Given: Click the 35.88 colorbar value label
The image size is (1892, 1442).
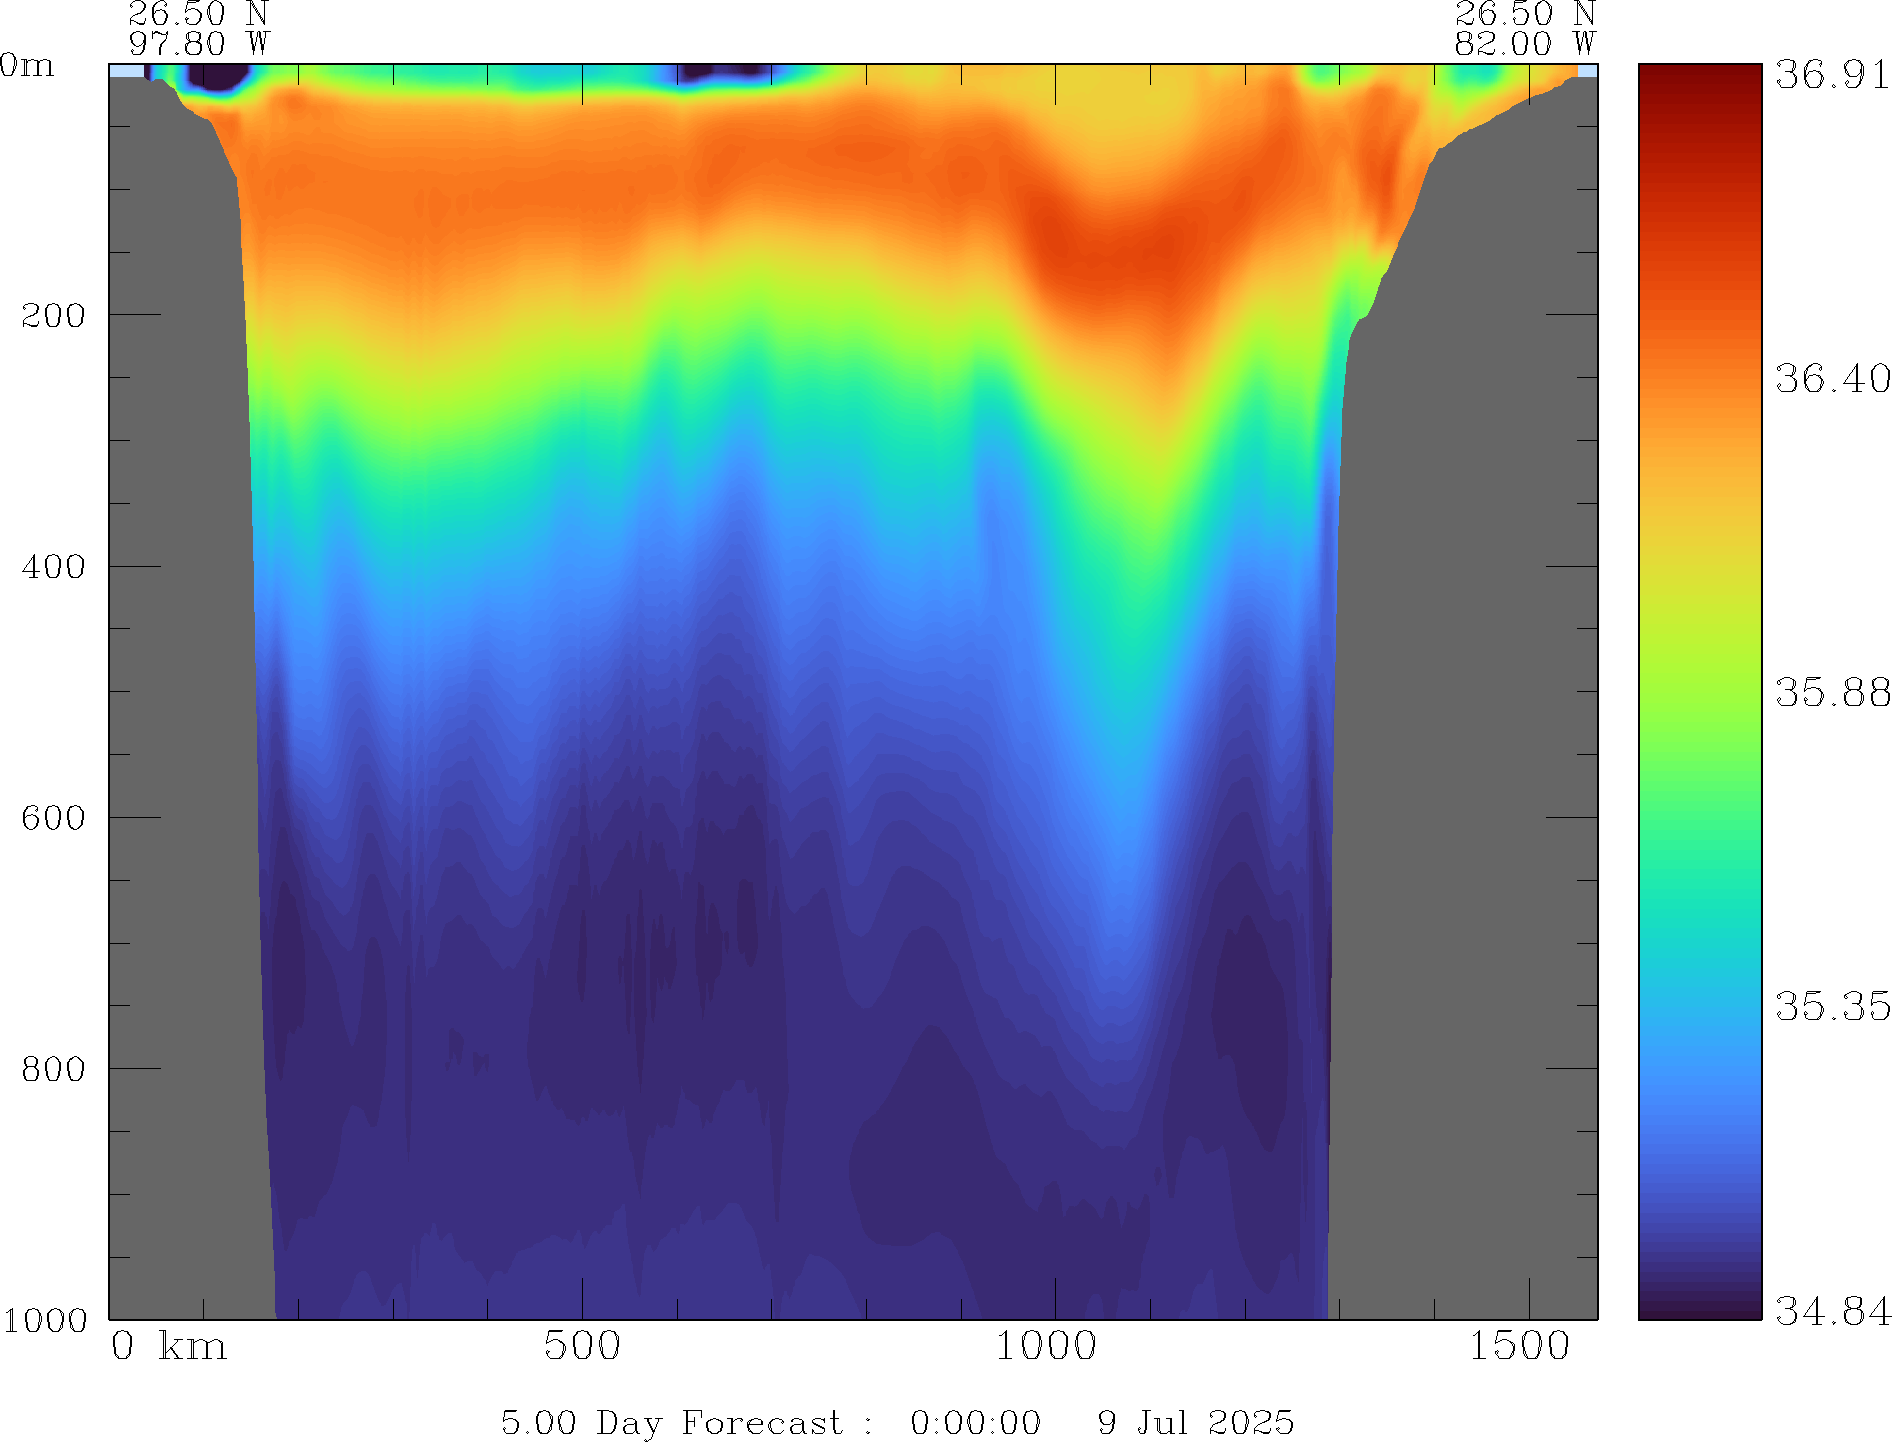Looking at the screenshot, I should pos(1832,692).
